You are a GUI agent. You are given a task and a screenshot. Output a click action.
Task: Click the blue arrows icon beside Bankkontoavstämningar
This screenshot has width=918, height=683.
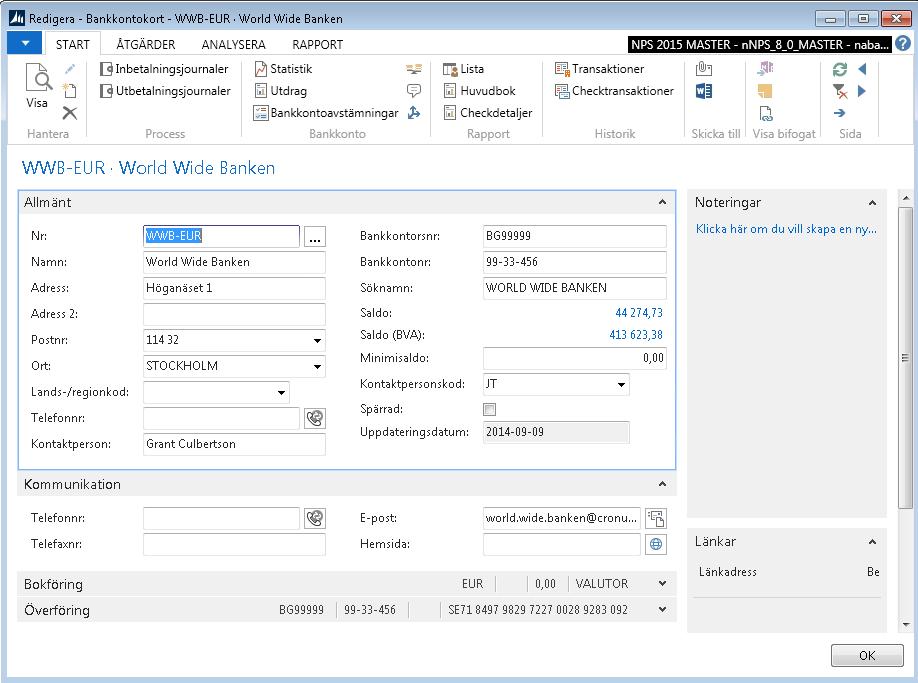tap(414, 113)
